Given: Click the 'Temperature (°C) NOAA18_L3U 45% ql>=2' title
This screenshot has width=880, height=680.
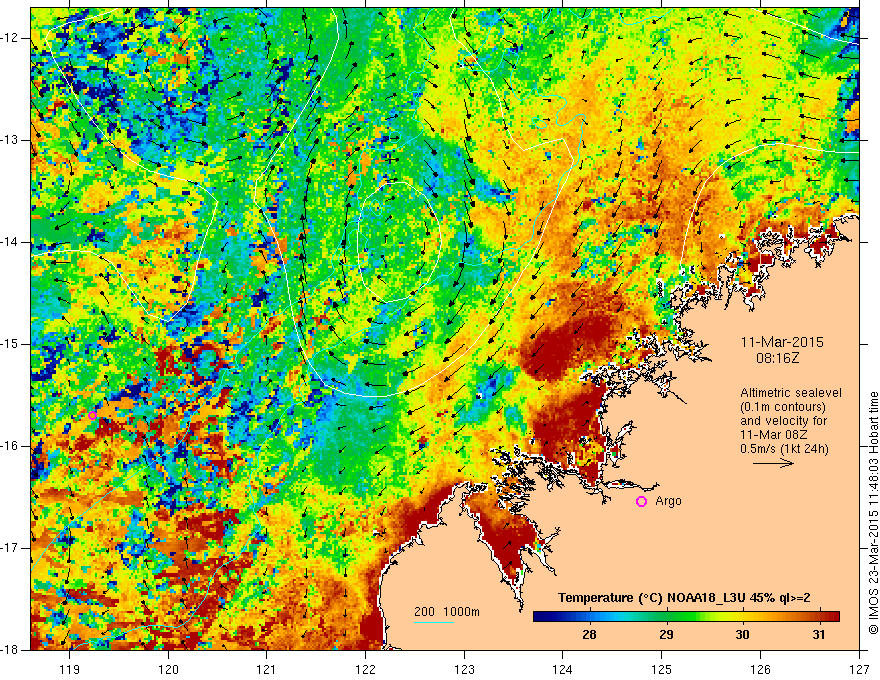Looking at the screenshot, I should click(x=684, y=598).
